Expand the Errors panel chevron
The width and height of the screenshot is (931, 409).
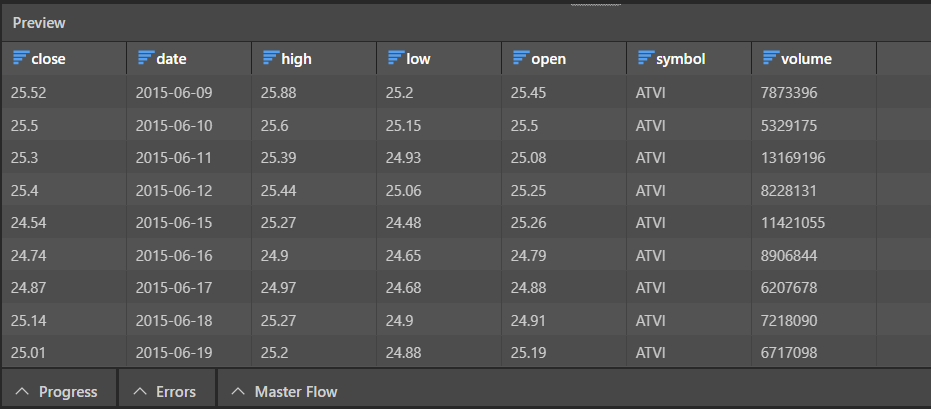click(139, 392)
